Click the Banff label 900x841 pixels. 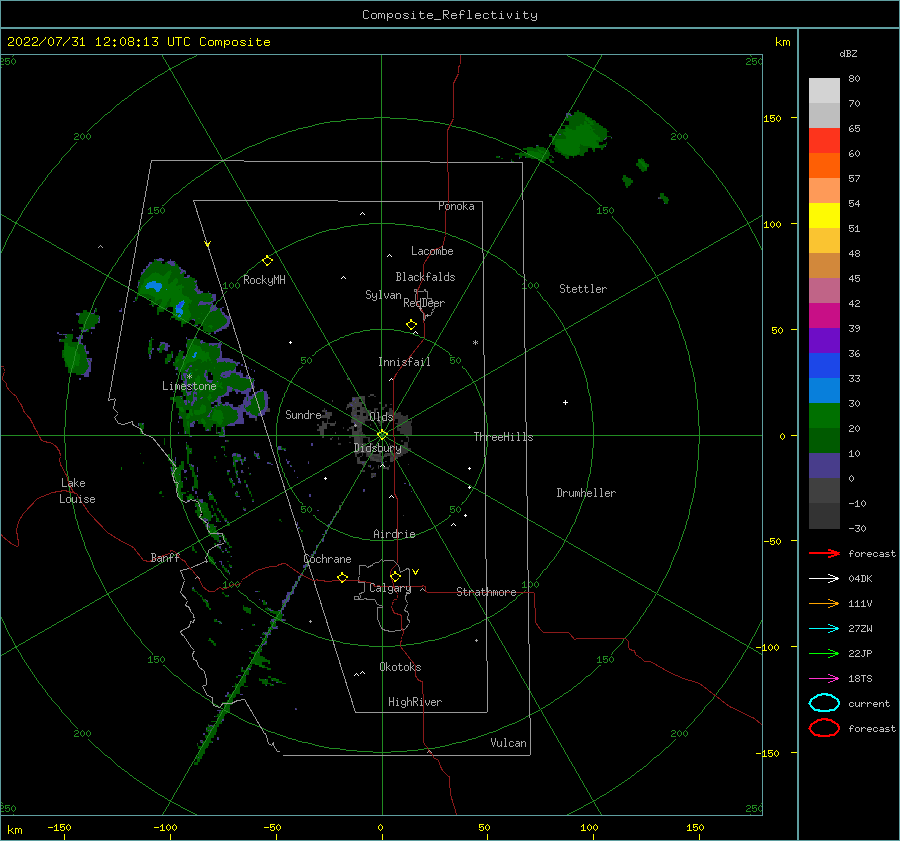tap(165, 557)
